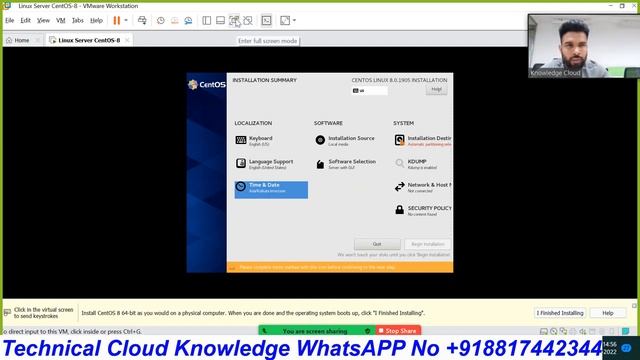Click I Finished Installing button
Image resolution: width=640 pixels, height=360 pixels.
coord(560,313)
